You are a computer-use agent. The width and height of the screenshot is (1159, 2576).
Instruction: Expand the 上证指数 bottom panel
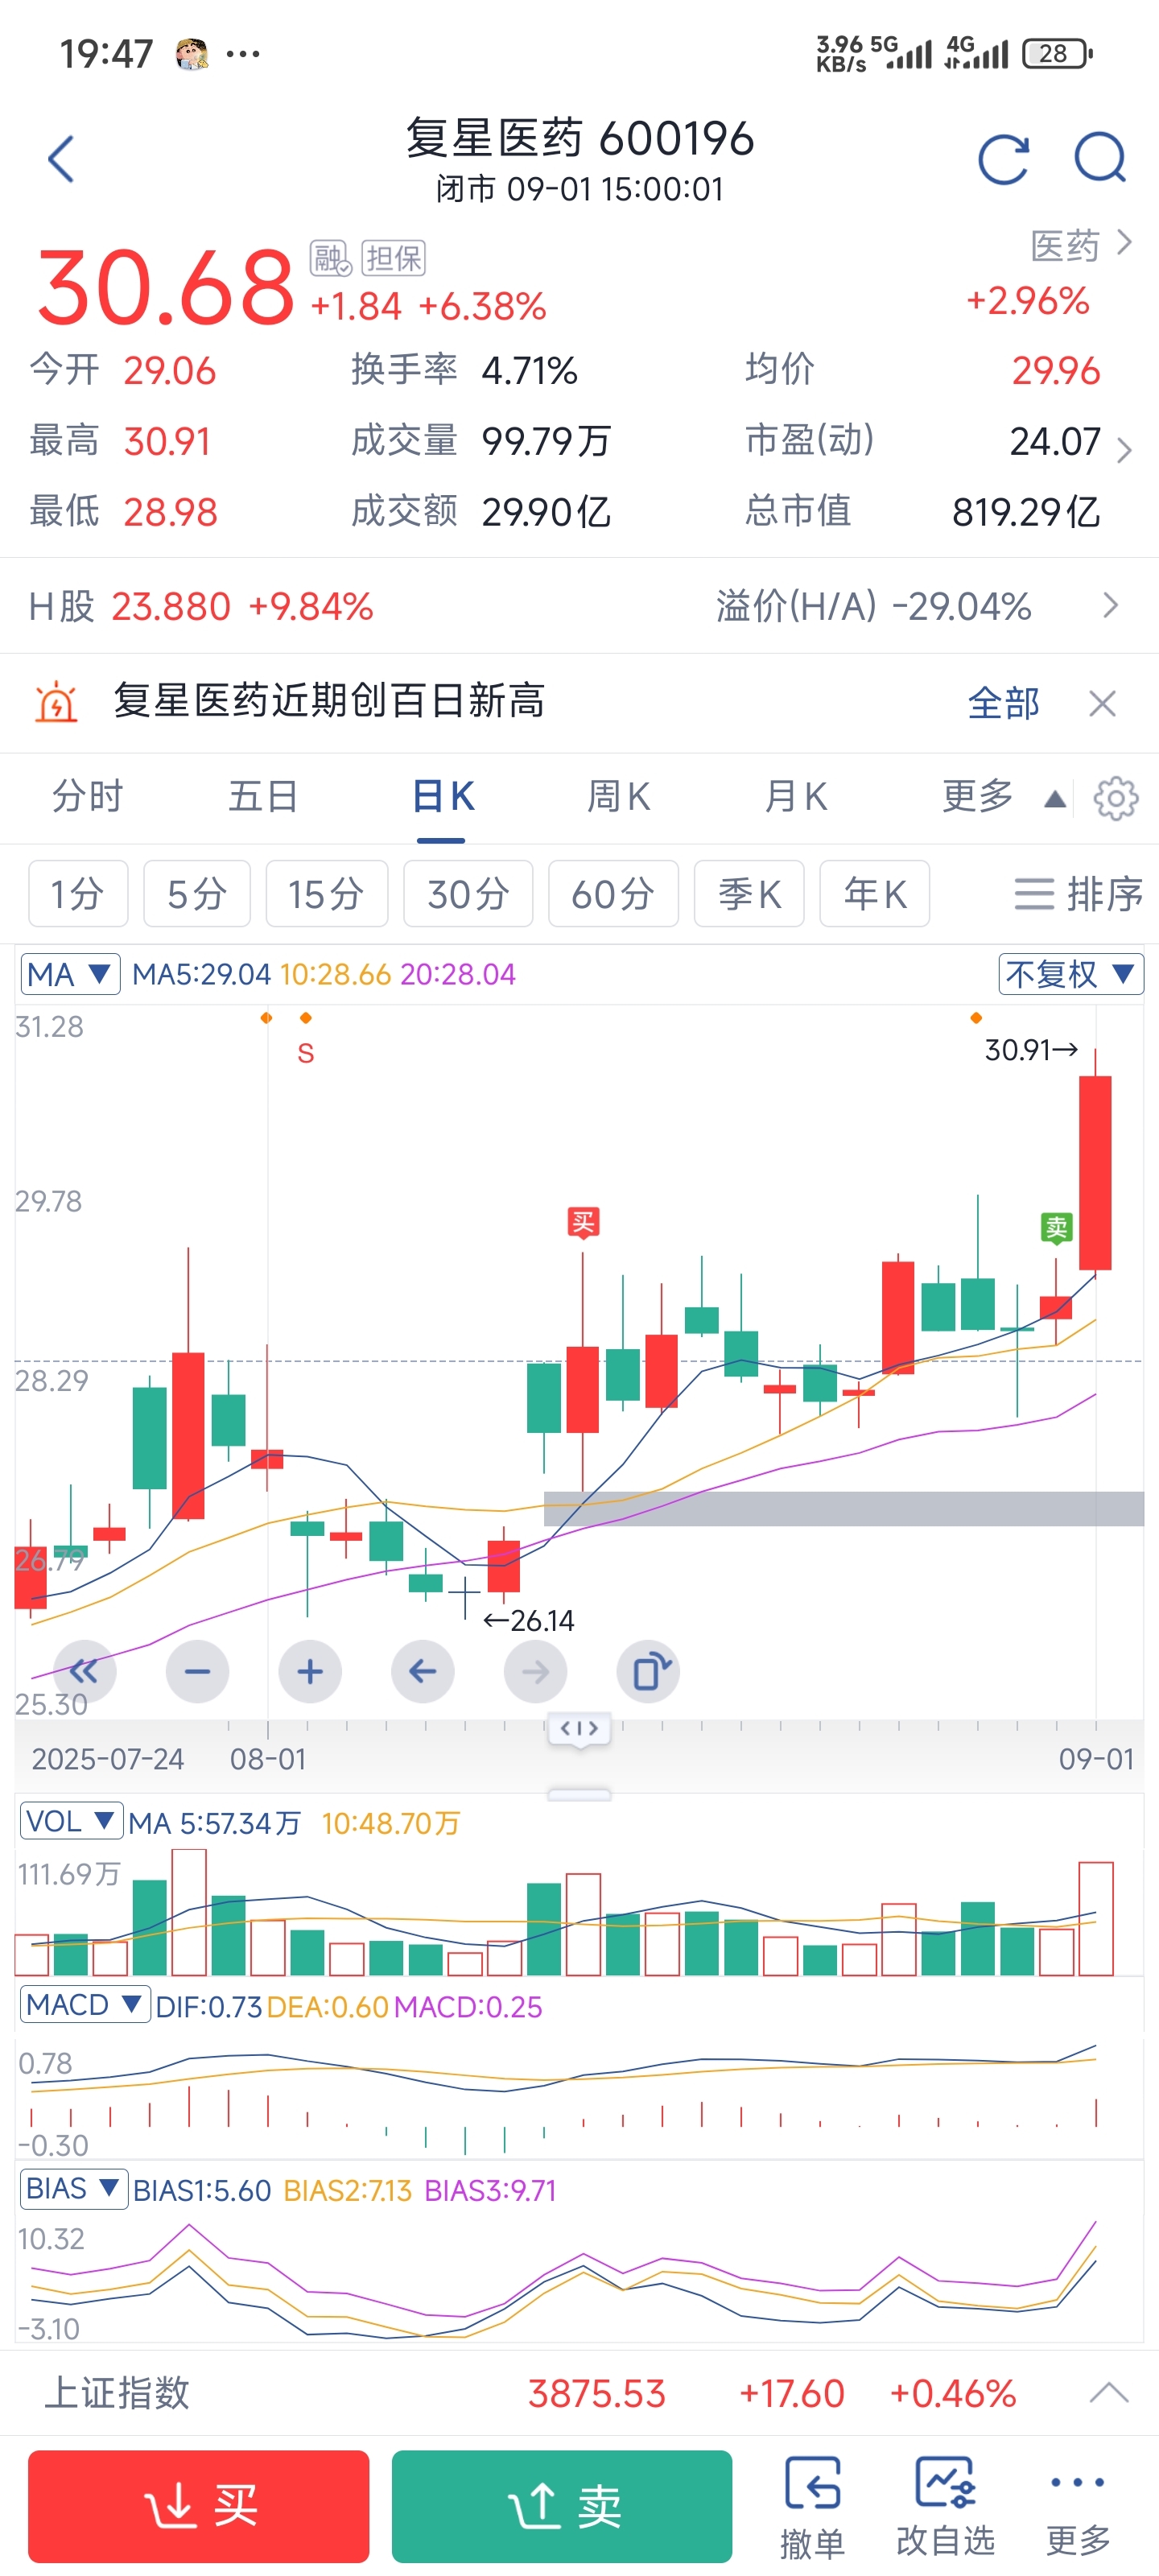click(1108, 2393)
